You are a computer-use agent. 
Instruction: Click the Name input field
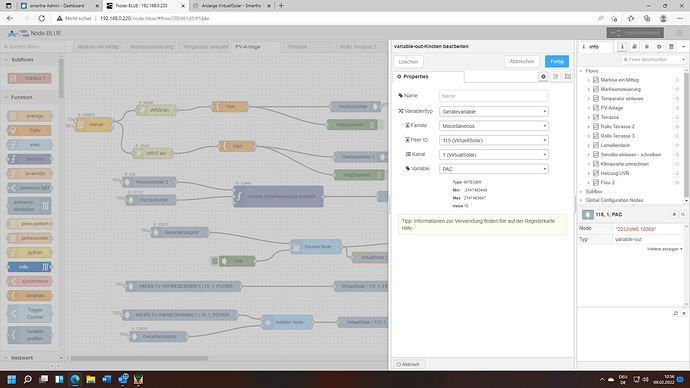tap(494, 96)
